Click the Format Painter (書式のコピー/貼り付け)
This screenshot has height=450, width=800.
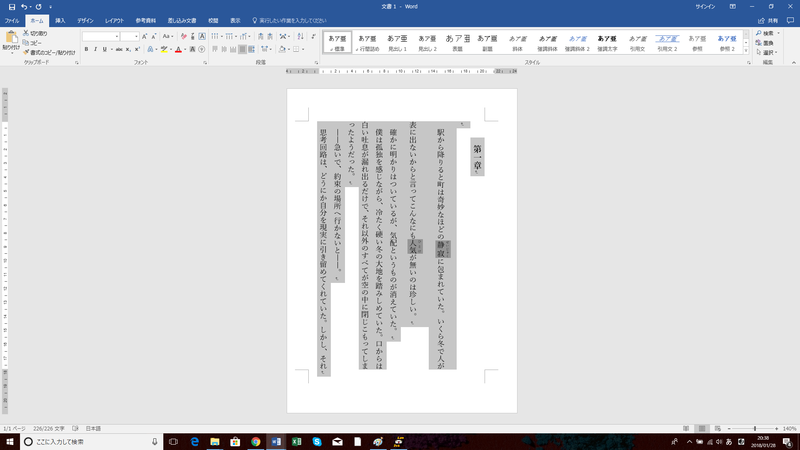pos(49,52)
